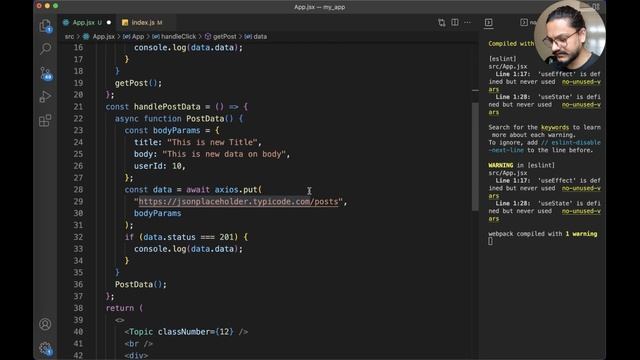Click the keywords link in terminal
The height and width of the screenshot is (360, 640).
[555, 127]
